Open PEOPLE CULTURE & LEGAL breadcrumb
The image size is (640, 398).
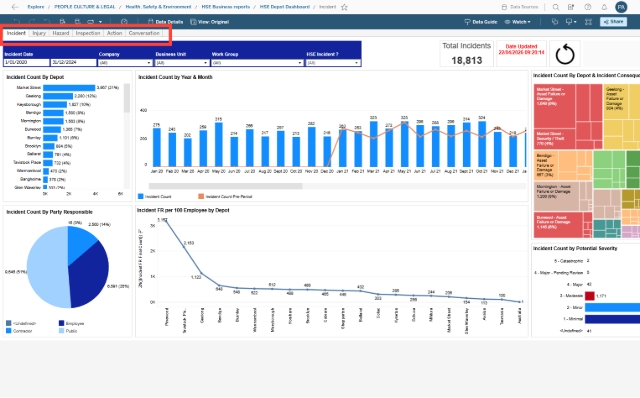84,7
